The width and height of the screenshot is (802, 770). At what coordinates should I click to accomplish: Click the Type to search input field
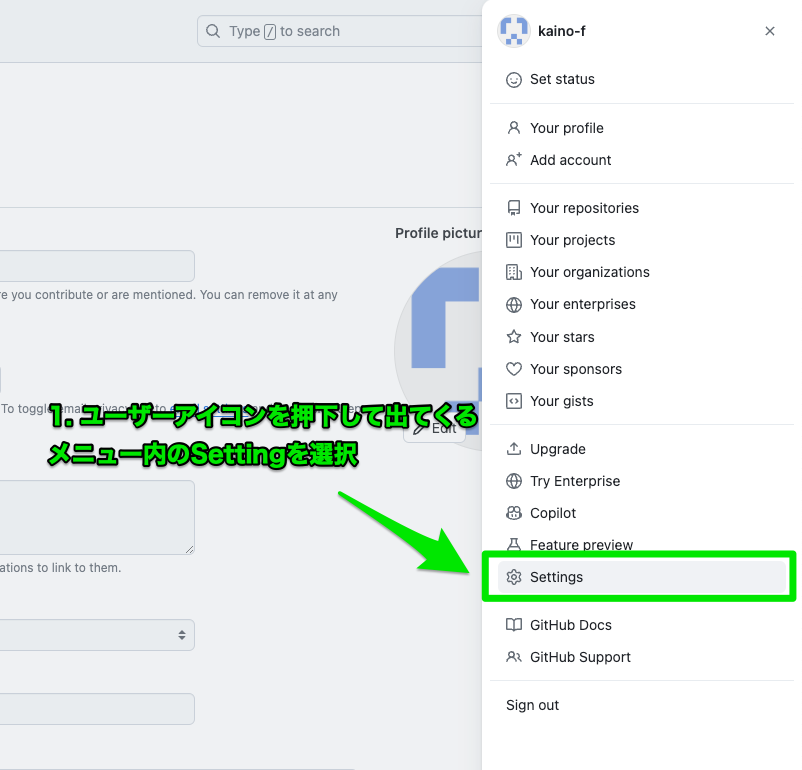tap(300, 31)
